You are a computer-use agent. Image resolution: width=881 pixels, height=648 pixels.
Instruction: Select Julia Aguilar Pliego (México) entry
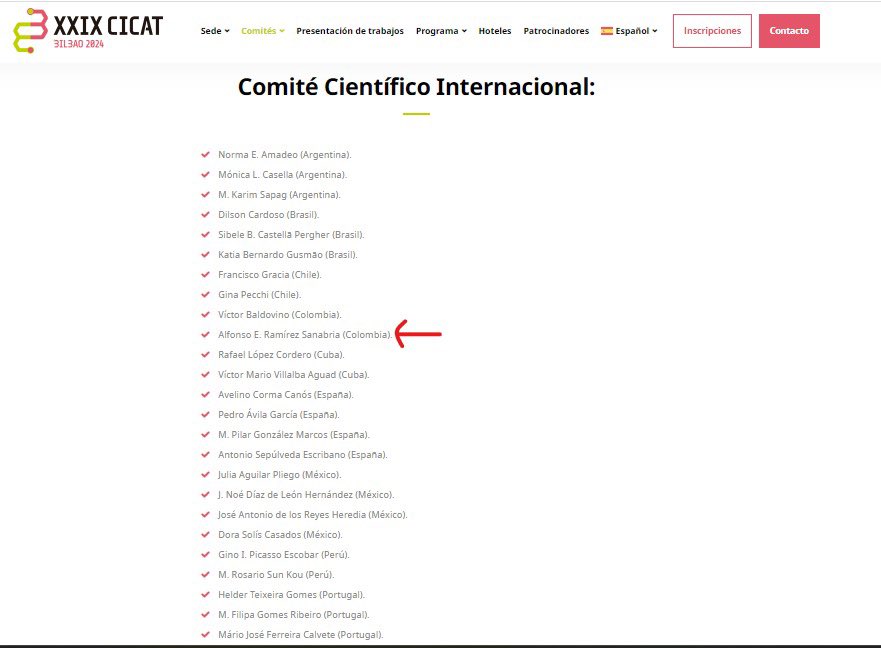tap(280, 475)
